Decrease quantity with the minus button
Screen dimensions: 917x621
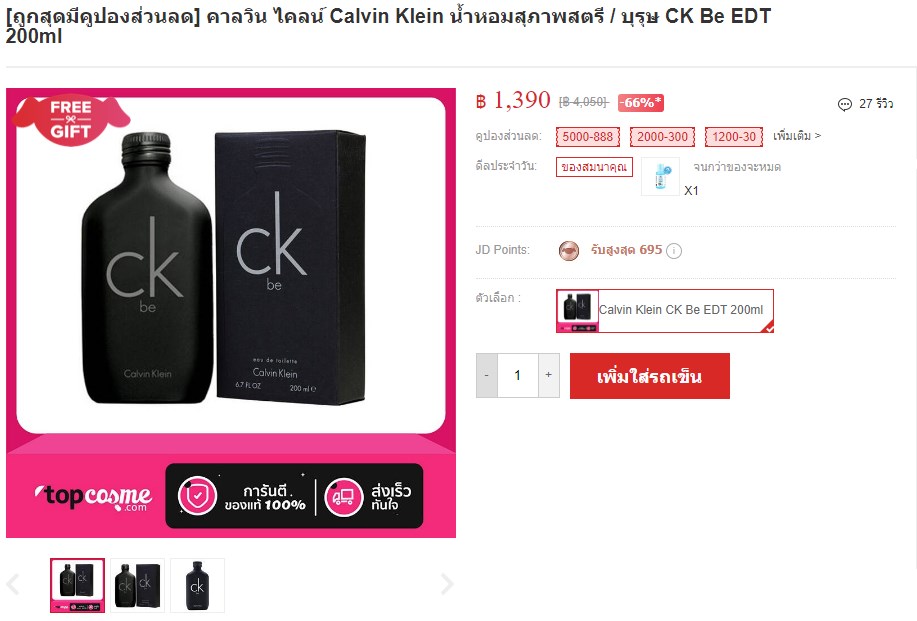pyautogui.click(x=487, y=375)
